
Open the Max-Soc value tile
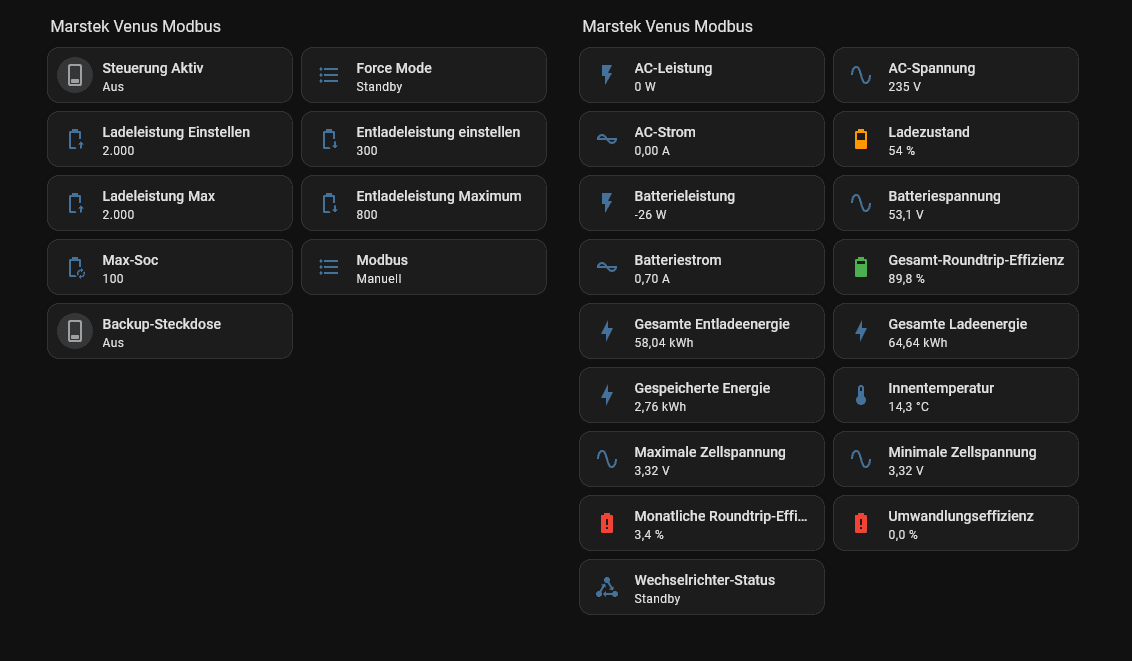coord(170,267)
